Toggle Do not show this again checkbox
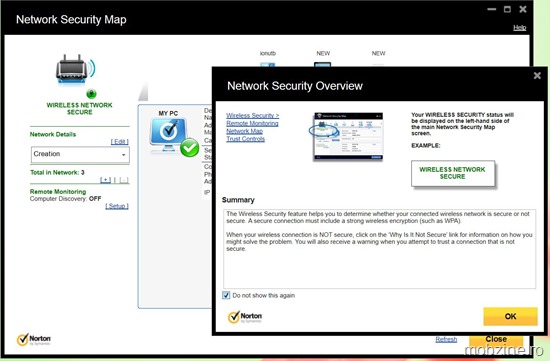The image size is (550, 361). click(x=226, y=295)
